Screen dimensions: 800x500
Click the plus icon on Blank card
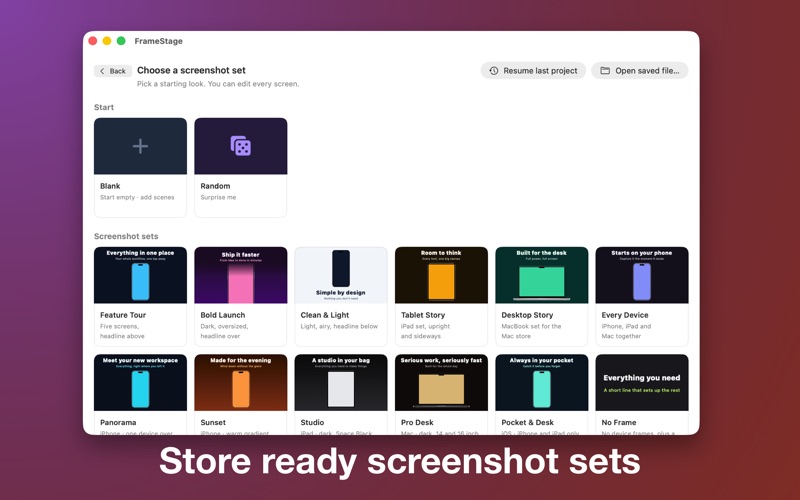pos(140,146)
